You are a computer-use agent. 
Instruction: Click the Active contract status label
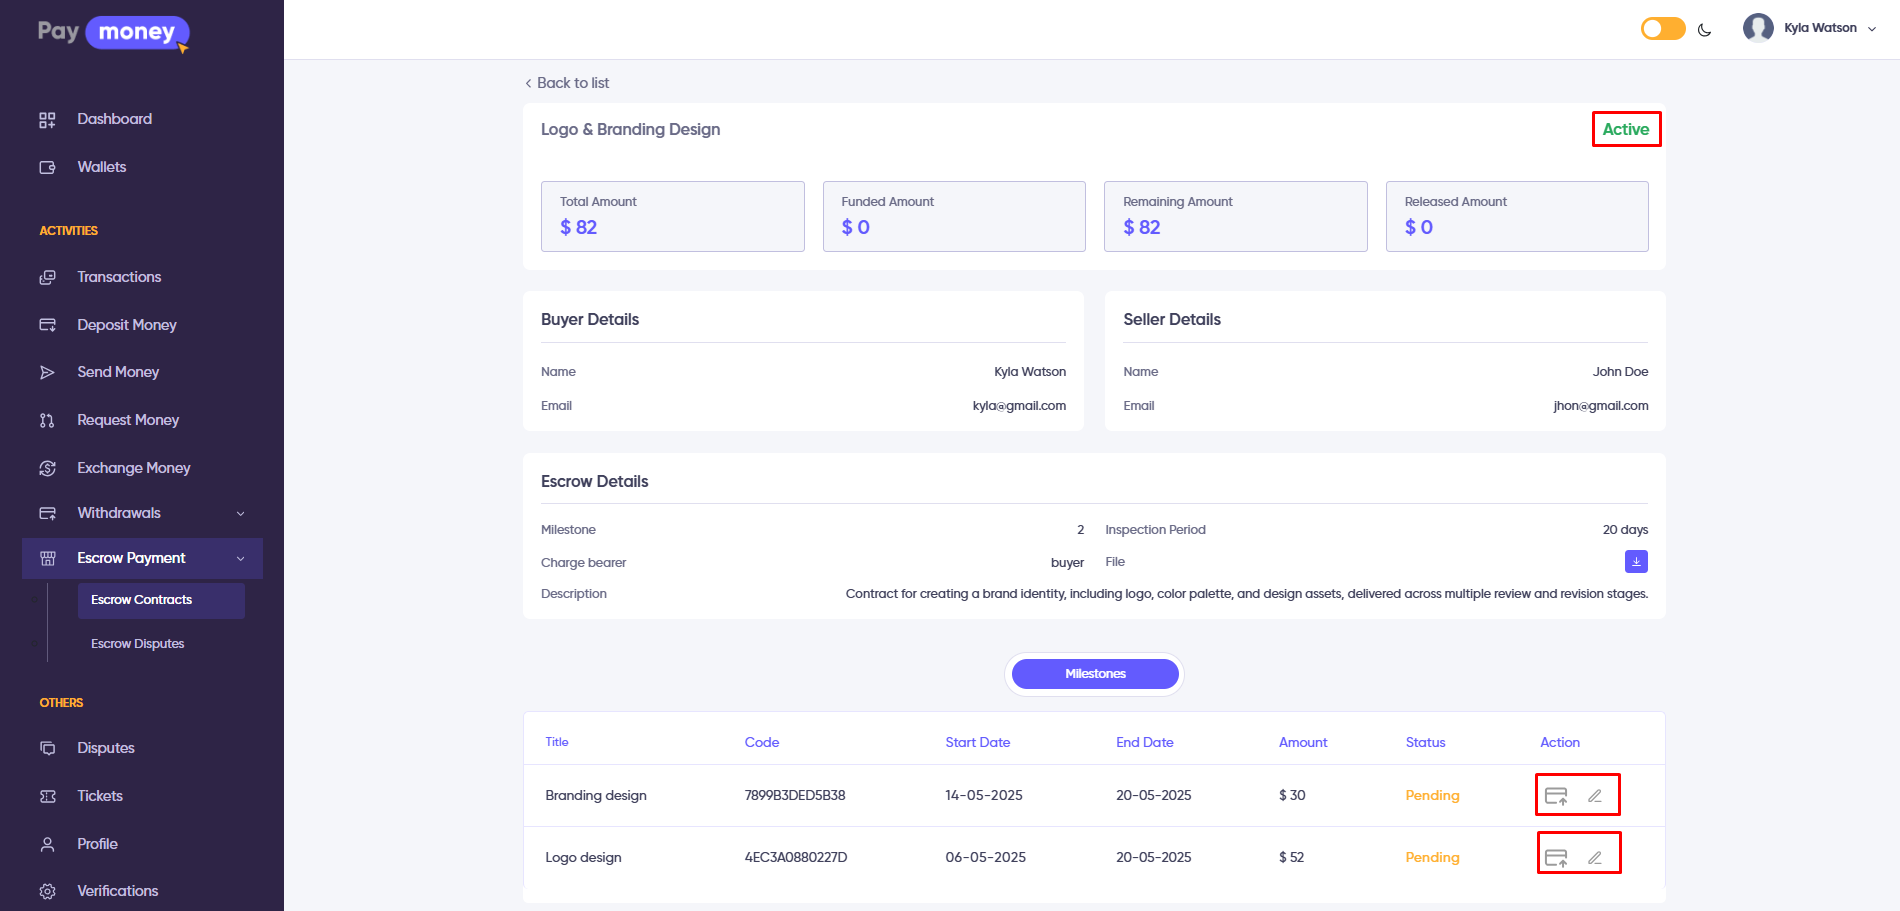tap(1626, 129)
